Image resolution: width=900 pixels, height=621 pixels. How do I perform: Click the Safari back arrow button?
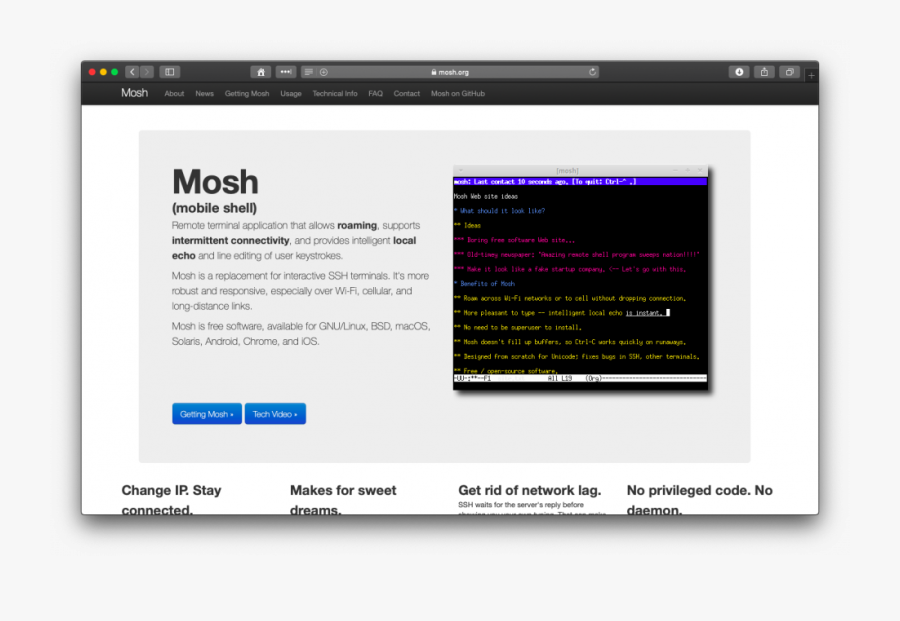tap(133, 72)
